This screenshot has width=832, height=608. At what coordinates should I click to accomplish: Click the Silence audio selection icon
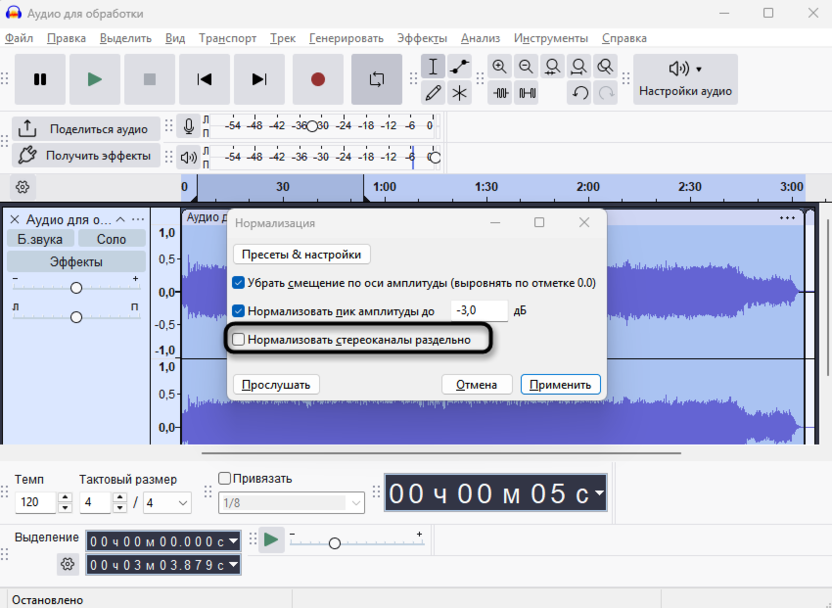pos(525,93)
